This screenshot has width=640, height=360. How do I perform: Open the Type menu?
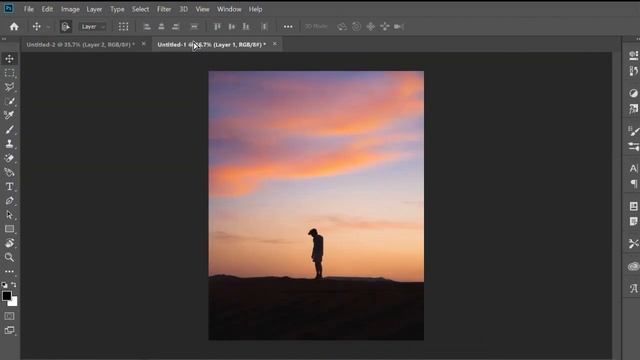117,9
